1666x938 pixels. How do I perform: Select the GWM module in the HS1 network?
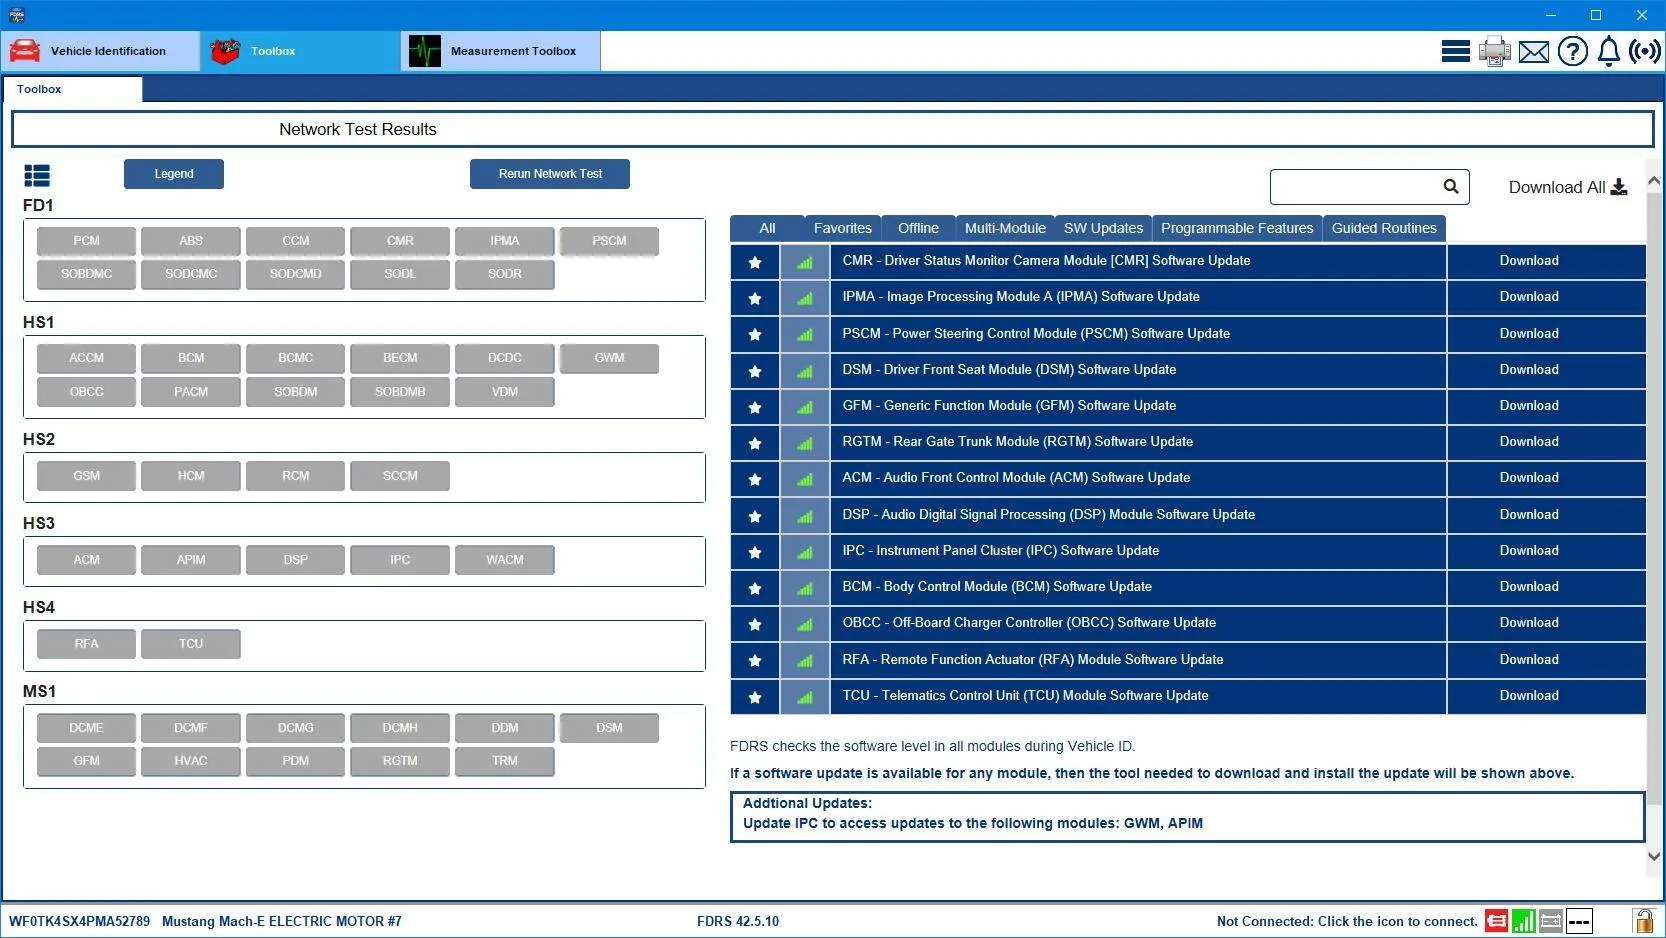pyautogui.click(x=609, y=358)
